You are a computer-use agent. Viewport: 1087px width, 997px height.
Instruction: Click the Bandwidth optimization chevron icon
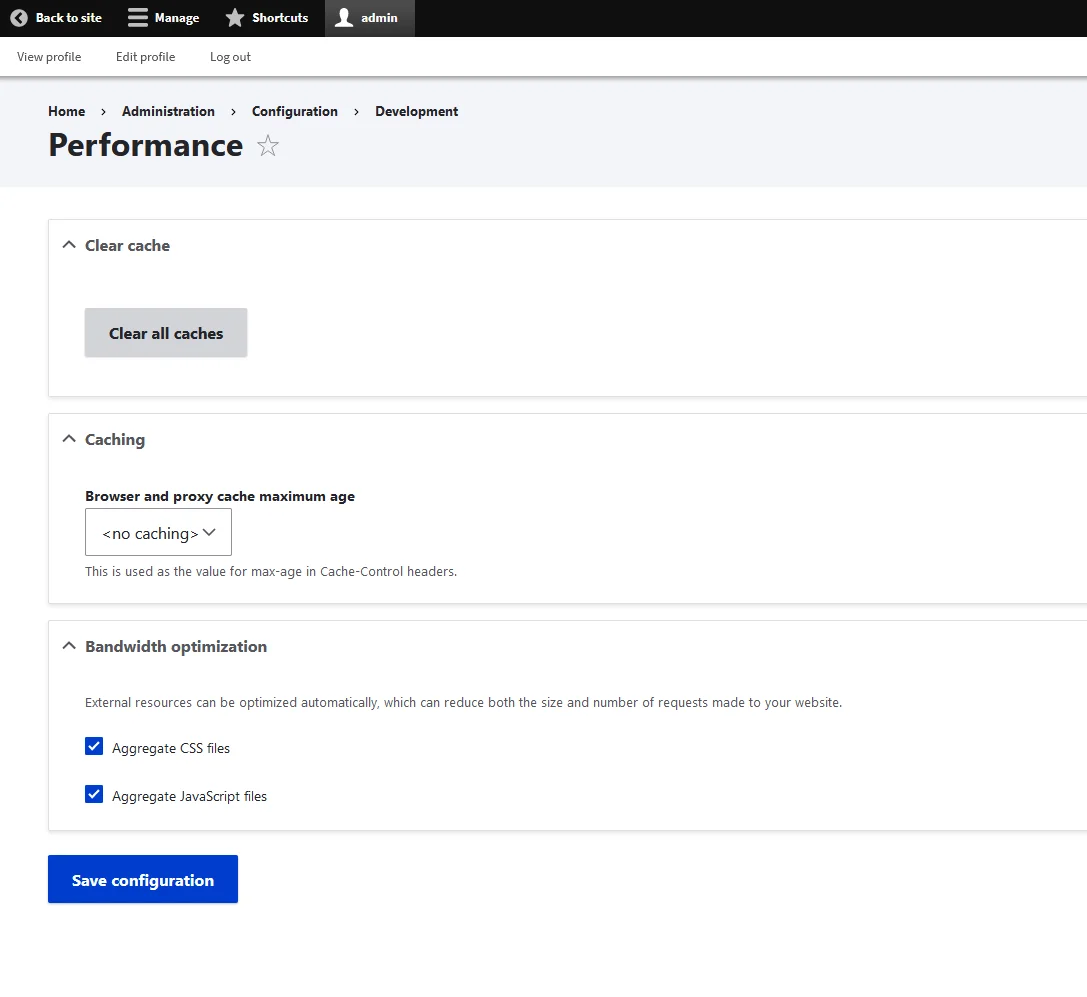click(x=68, y=645)
